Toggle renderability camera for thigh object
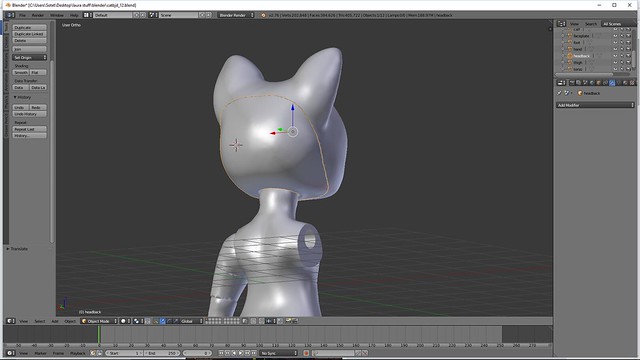This screenshot has height=360, width=640. [628, 62]
